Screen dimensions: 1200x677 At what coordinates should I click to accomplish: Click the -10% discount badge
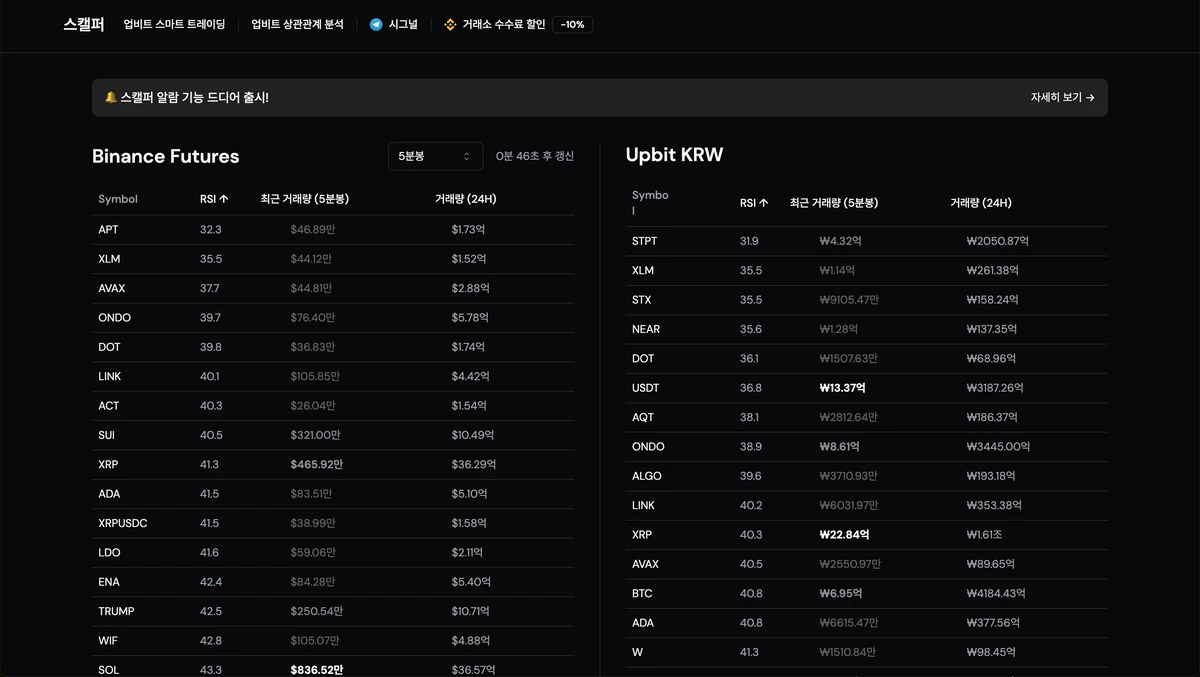(x=573, y=24)
